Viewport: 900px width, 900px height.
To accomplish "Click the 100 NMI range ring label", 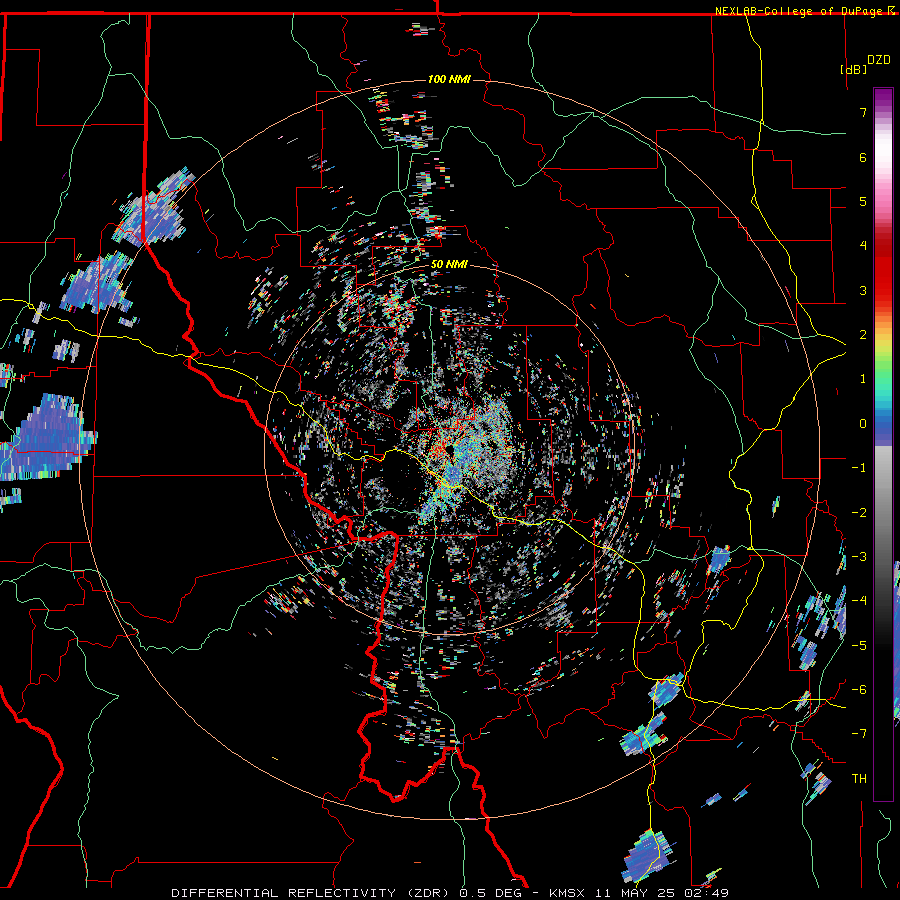I will pyautogui.click(x=449, y=79).
